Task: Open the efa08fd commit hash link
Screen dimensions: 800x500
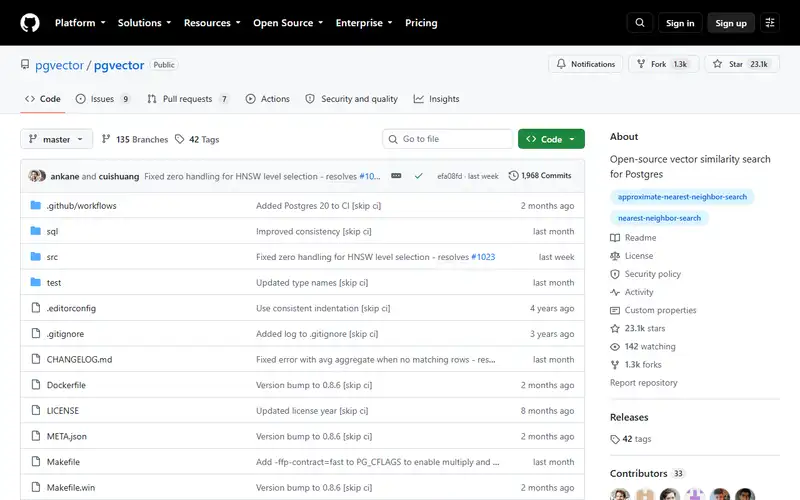Action: tap(449, 176)
